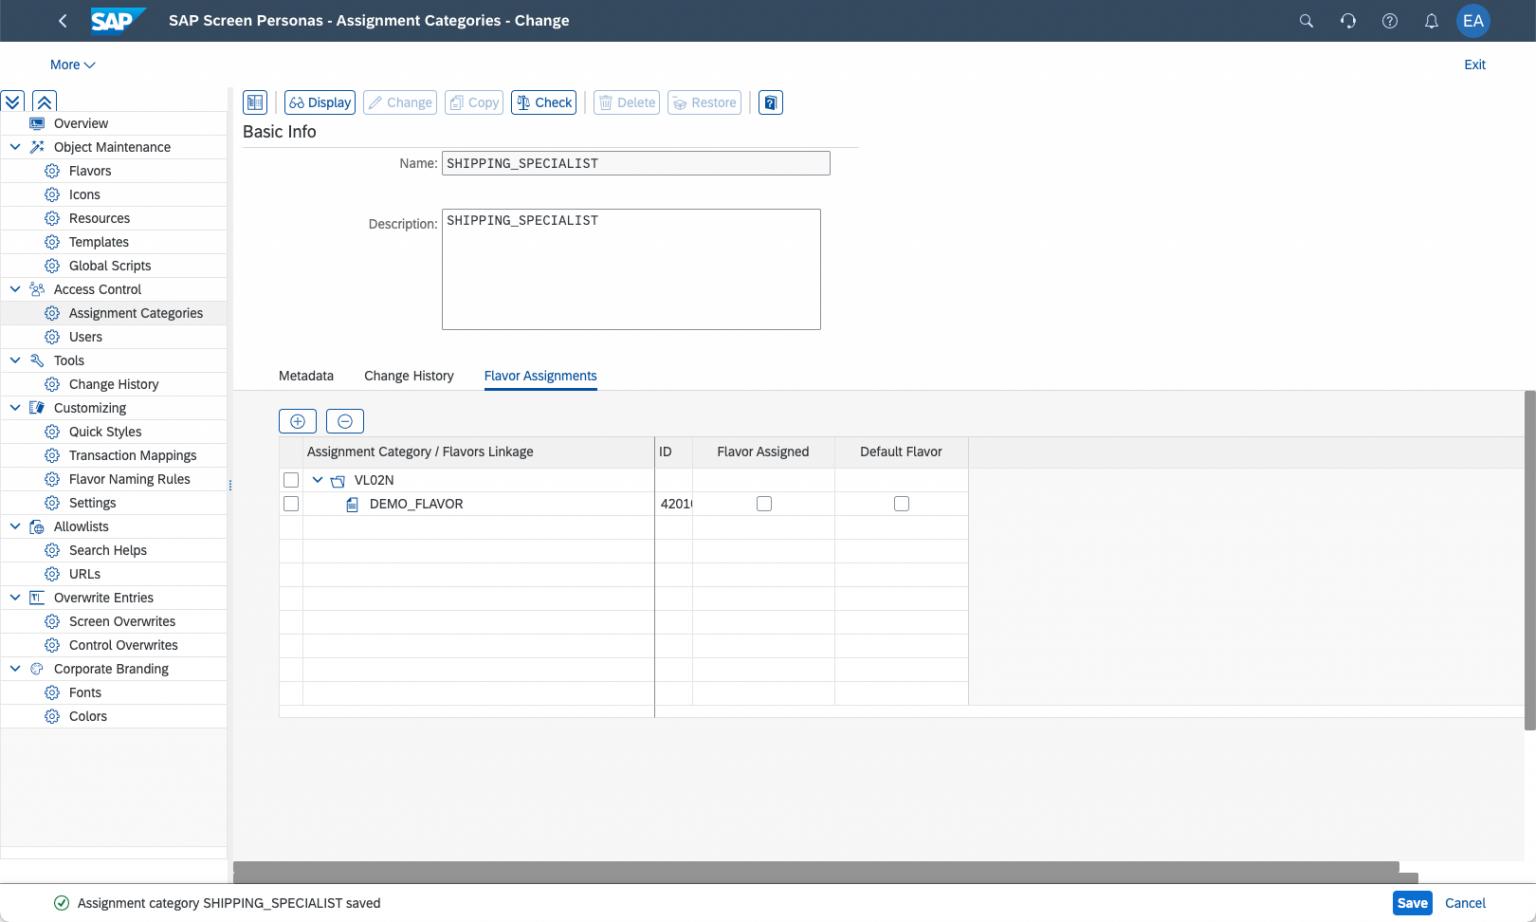Switch to the Metadata tab
Image resolution: width=1536 pixels, height=922 pixels.
point(306,375)
